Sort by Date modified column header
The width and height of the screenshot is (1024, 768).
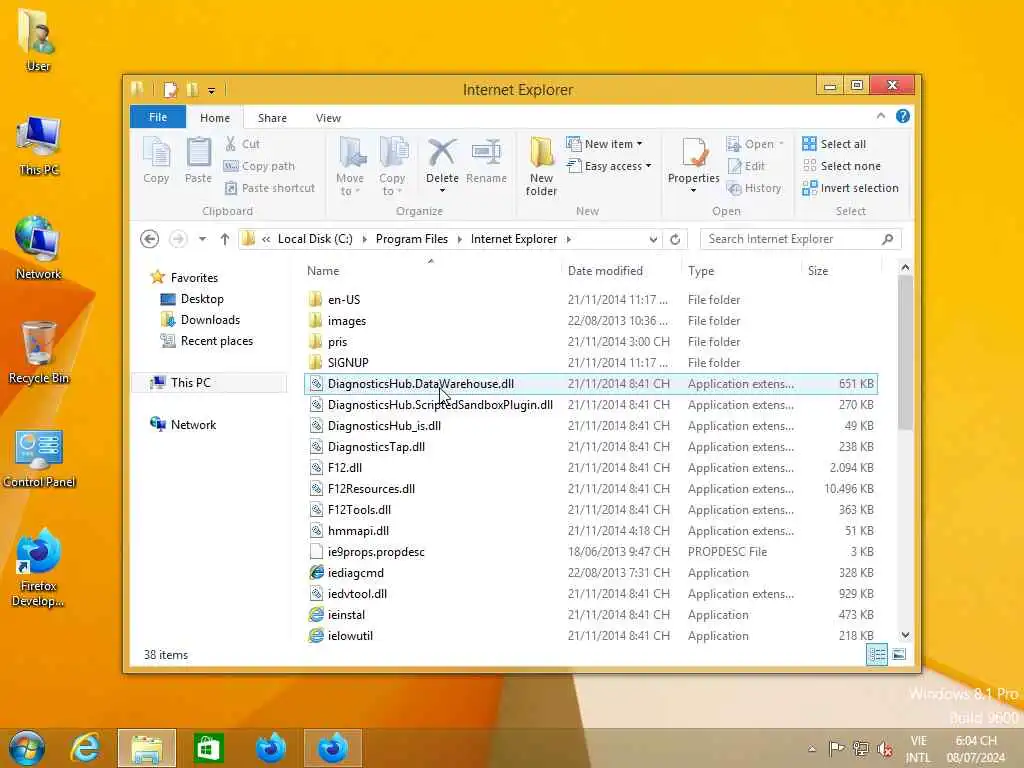pyautogui.click(x=620, y=270)
